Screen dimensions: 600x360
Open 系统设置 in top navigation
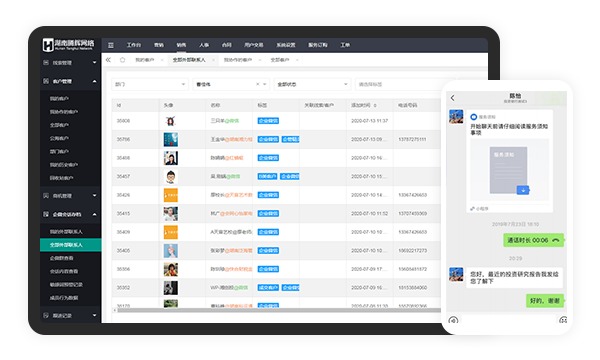[286, 45]
